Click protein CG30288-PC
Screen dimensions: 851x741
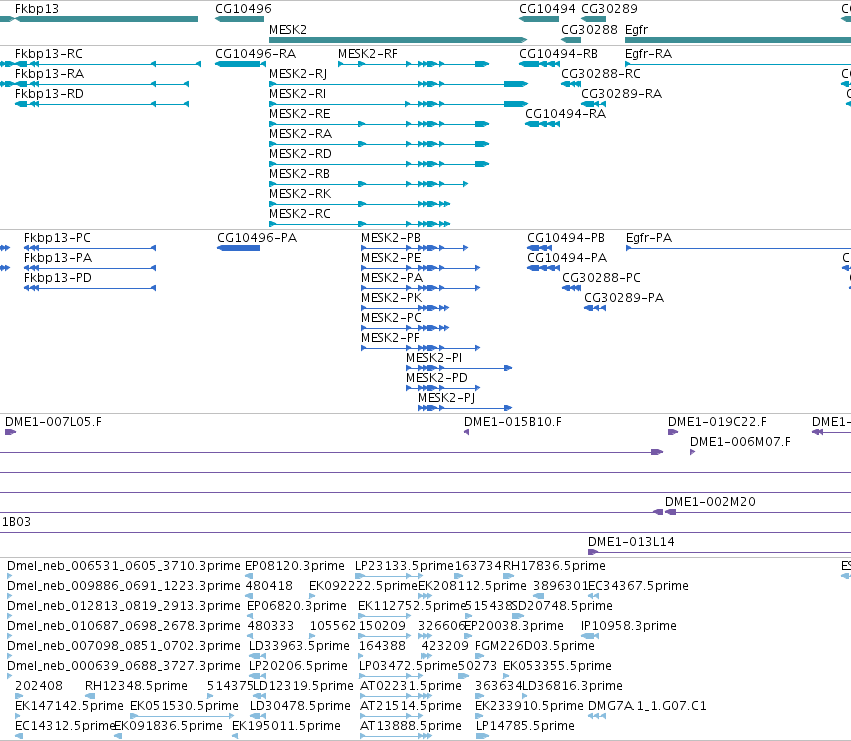tap(601, 278)
